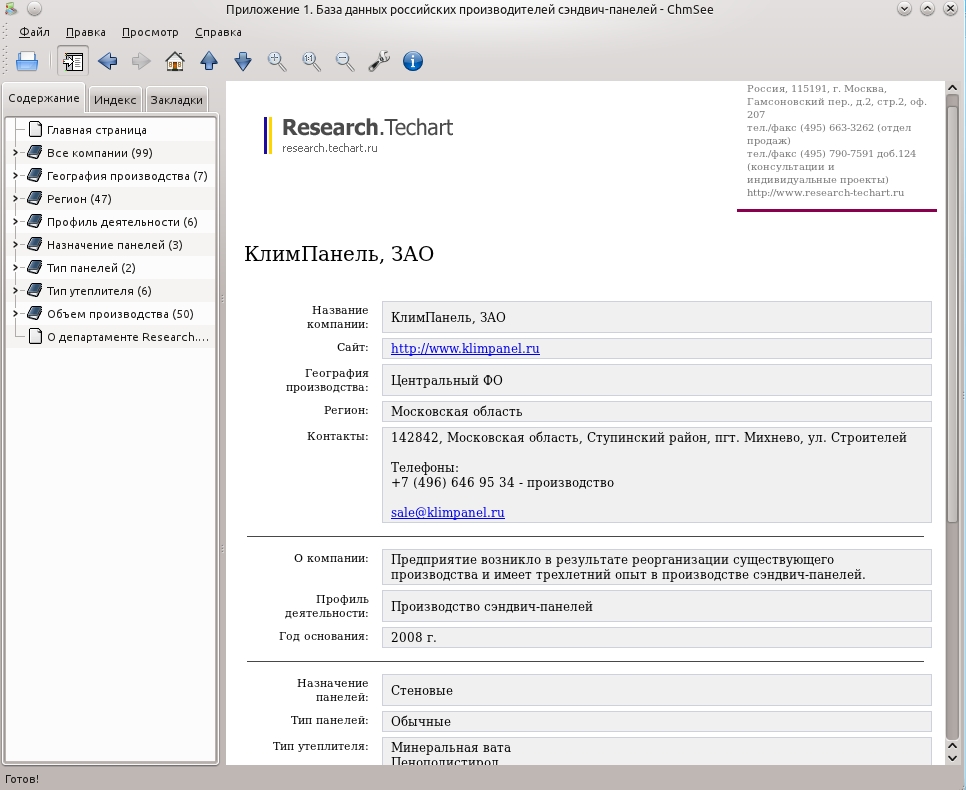Click the http://www.research-techart.ru header text
966x790 pixels.
pyautogui.click(x=825, y=193)
